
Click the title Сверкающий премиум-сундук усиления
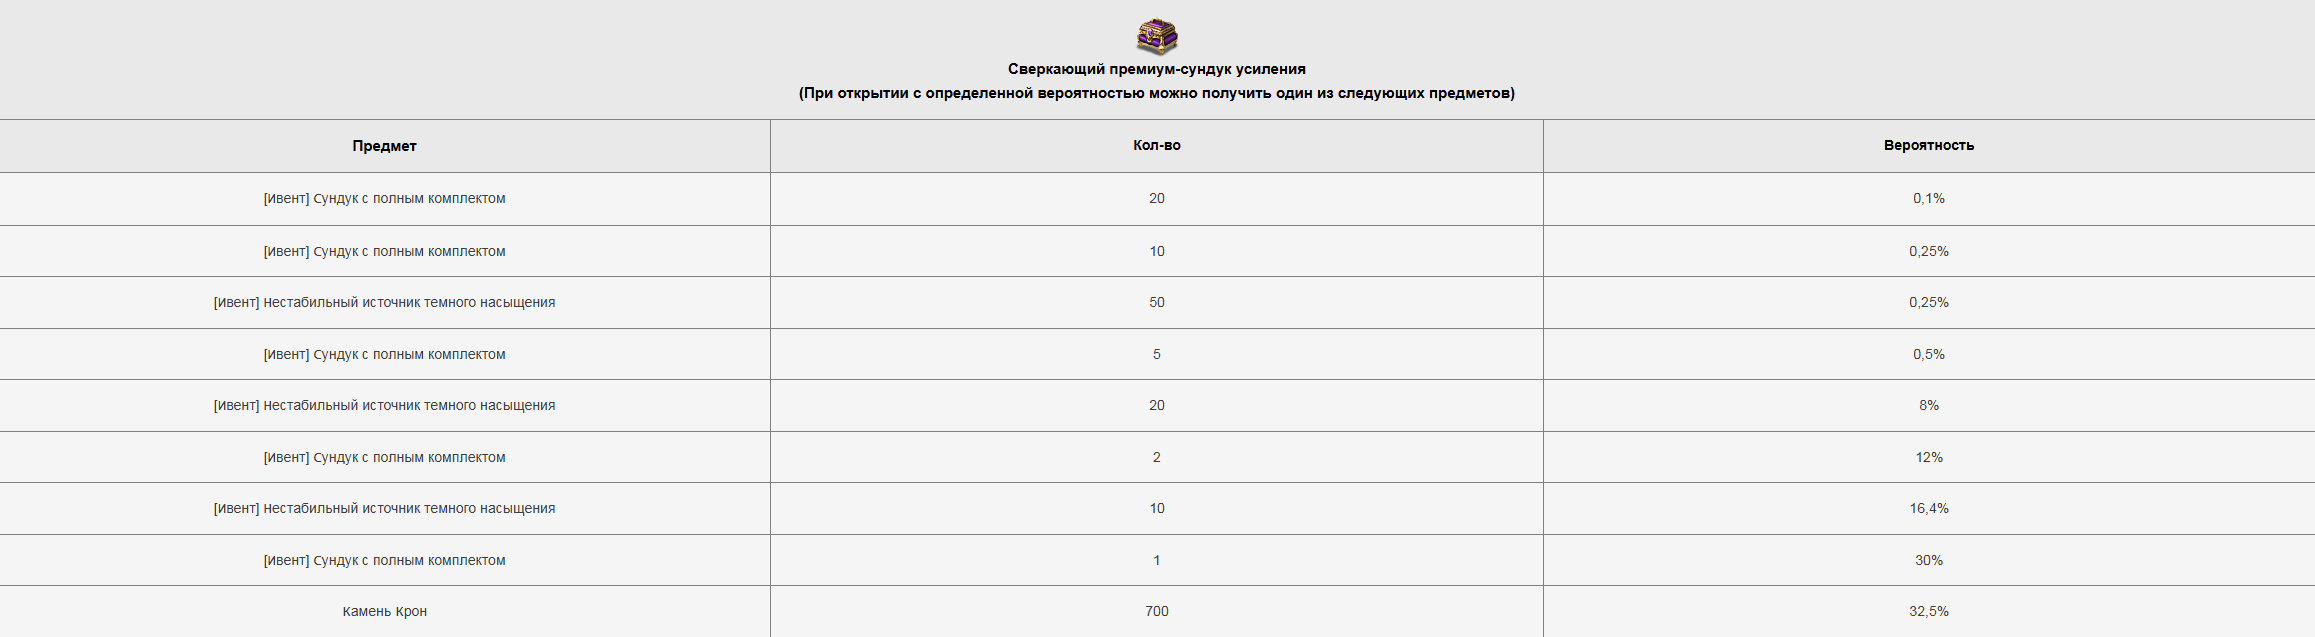pyautogui.click(x=1157, y=69)
